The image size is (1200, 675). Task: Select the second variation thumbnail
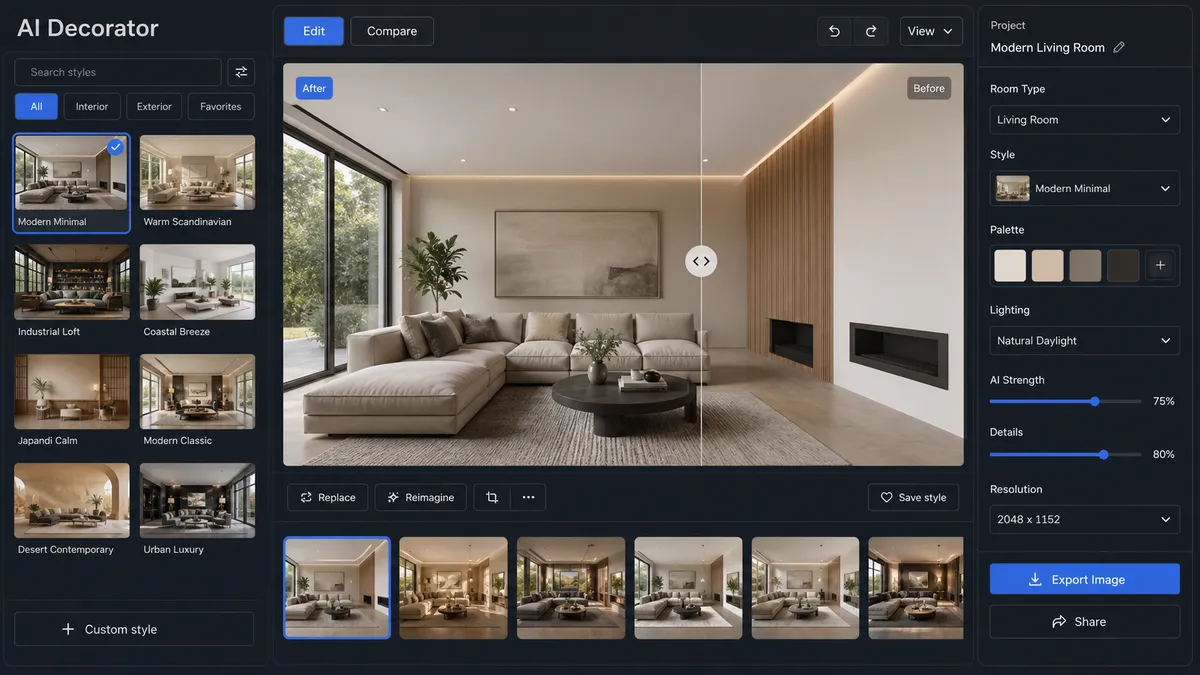pos(454,588)
